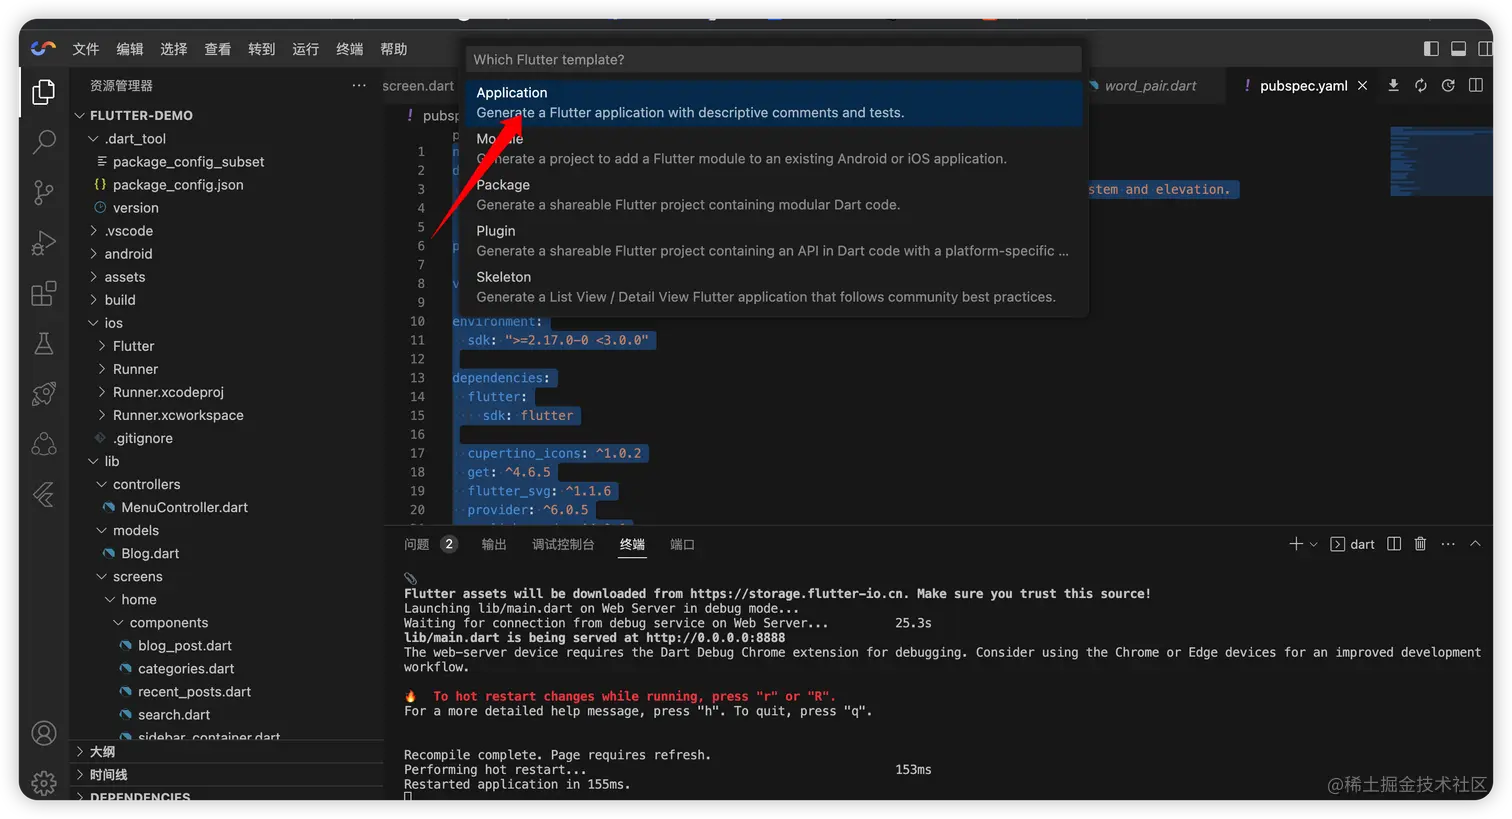Open categories.dart file
Viewport: 1512px width, 819px height.
[227, 668]
